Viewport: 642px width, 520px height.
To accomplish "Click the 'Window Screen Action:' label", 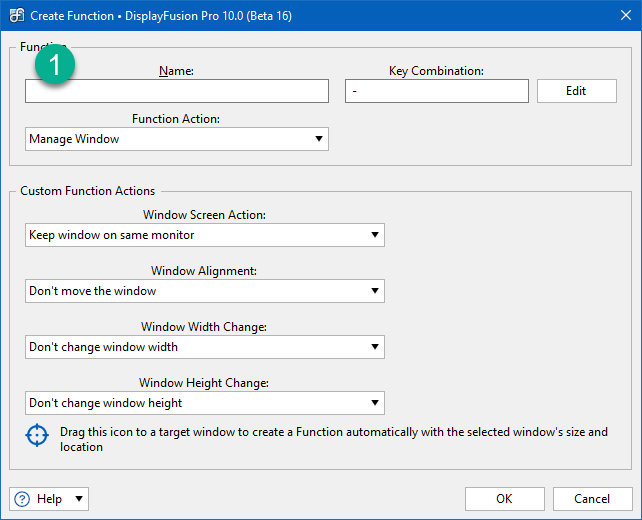I will click(204, 215).
